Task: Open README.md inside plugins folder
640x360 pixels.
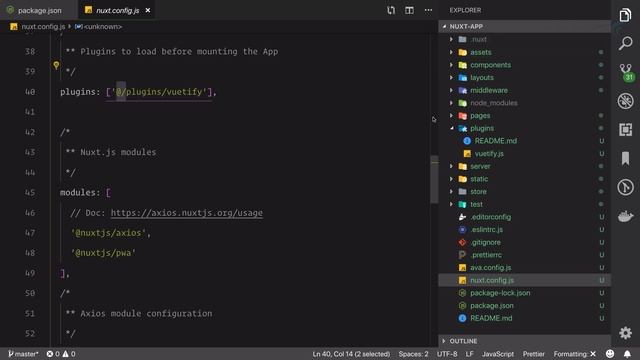Action: tap(524, 141)
